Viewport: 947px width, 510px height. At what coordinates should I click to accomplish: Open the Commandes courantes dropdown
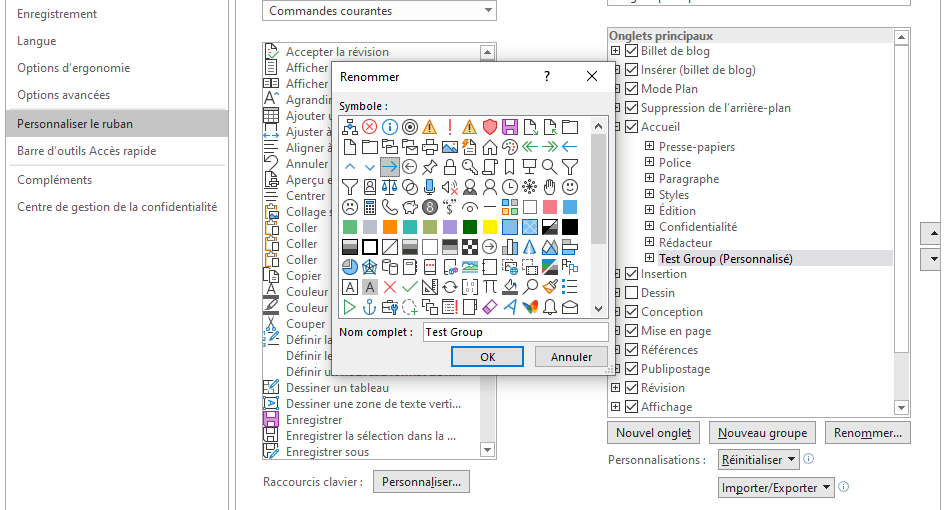tap(379, 11)
